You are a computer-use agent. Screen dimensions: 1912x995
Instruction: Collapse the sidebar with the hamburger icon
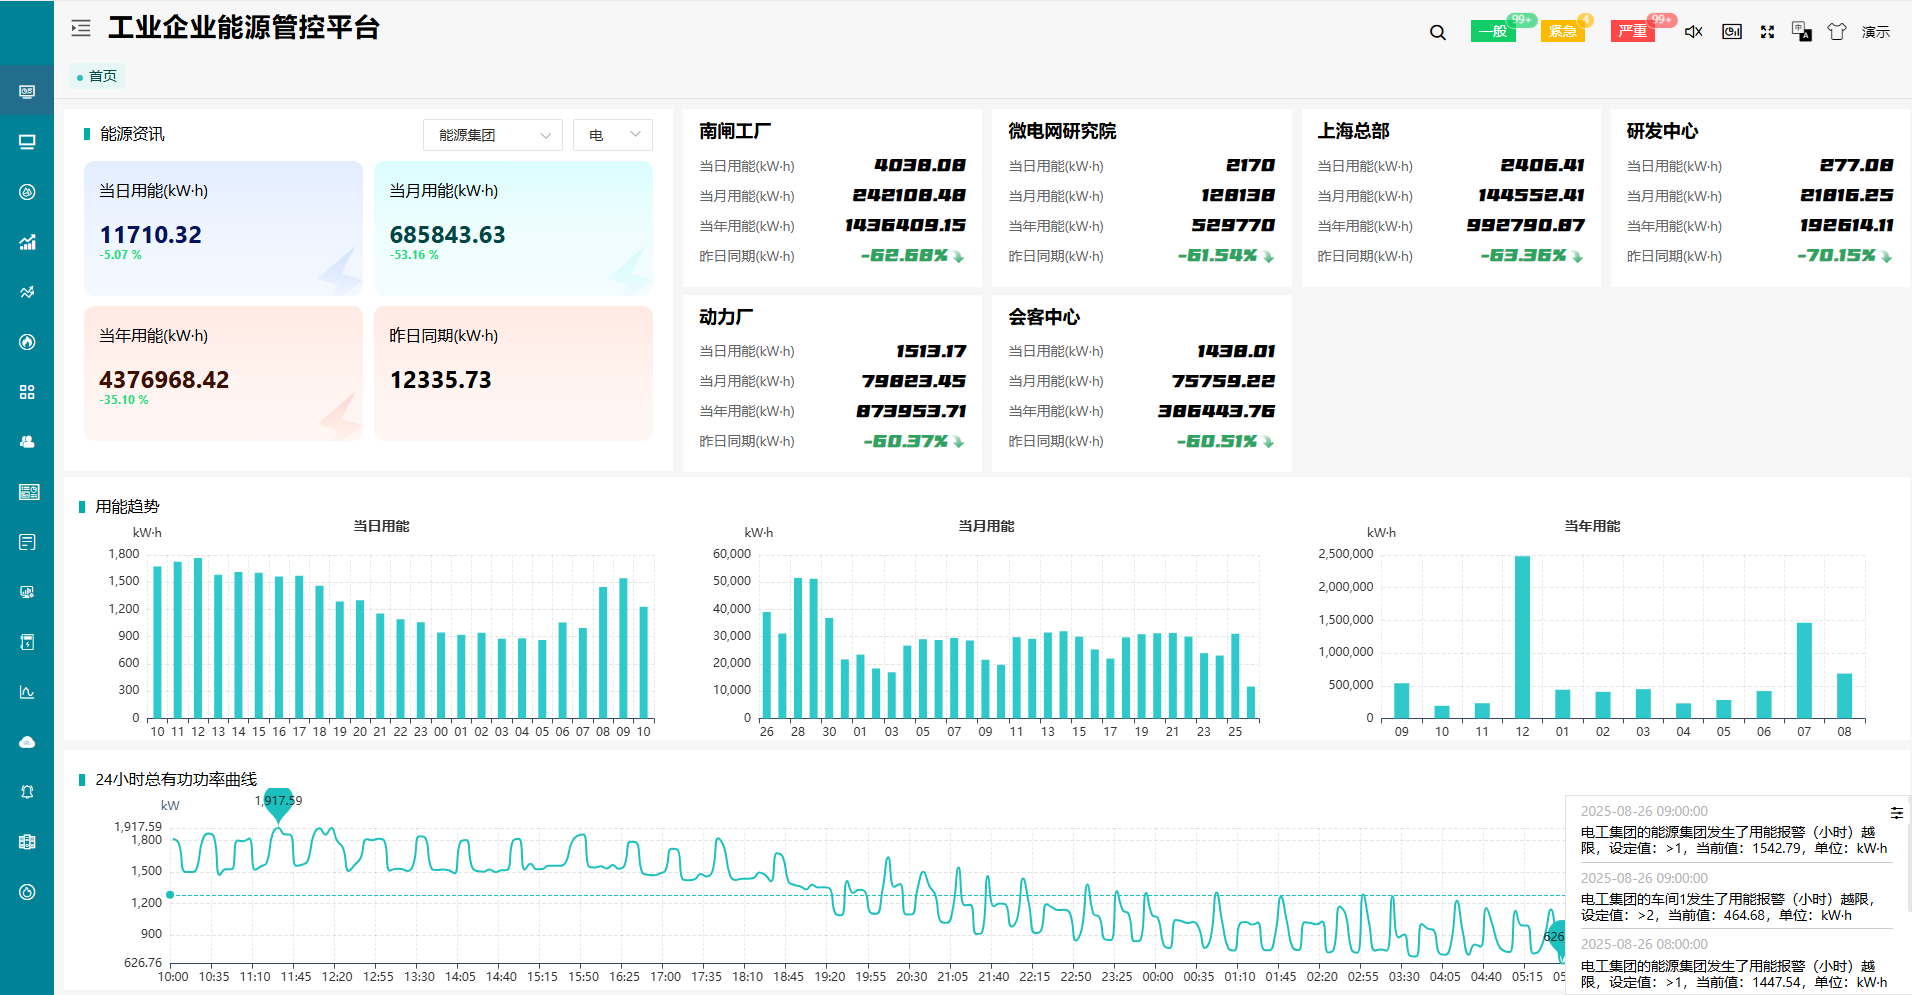click(x=81, y=28)
